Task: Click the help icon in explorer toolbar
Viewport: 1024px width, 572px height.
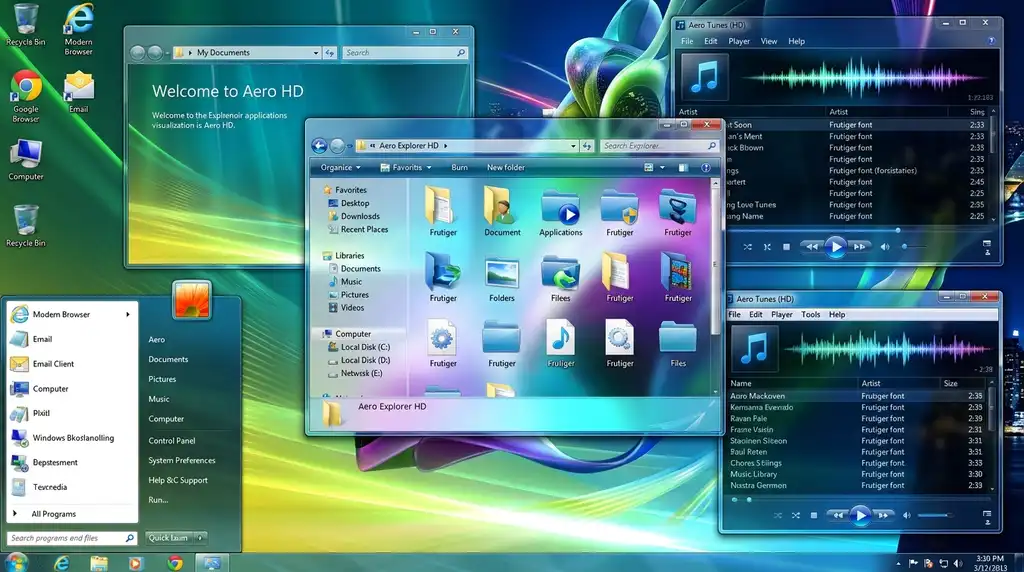Action: [705, 168]
